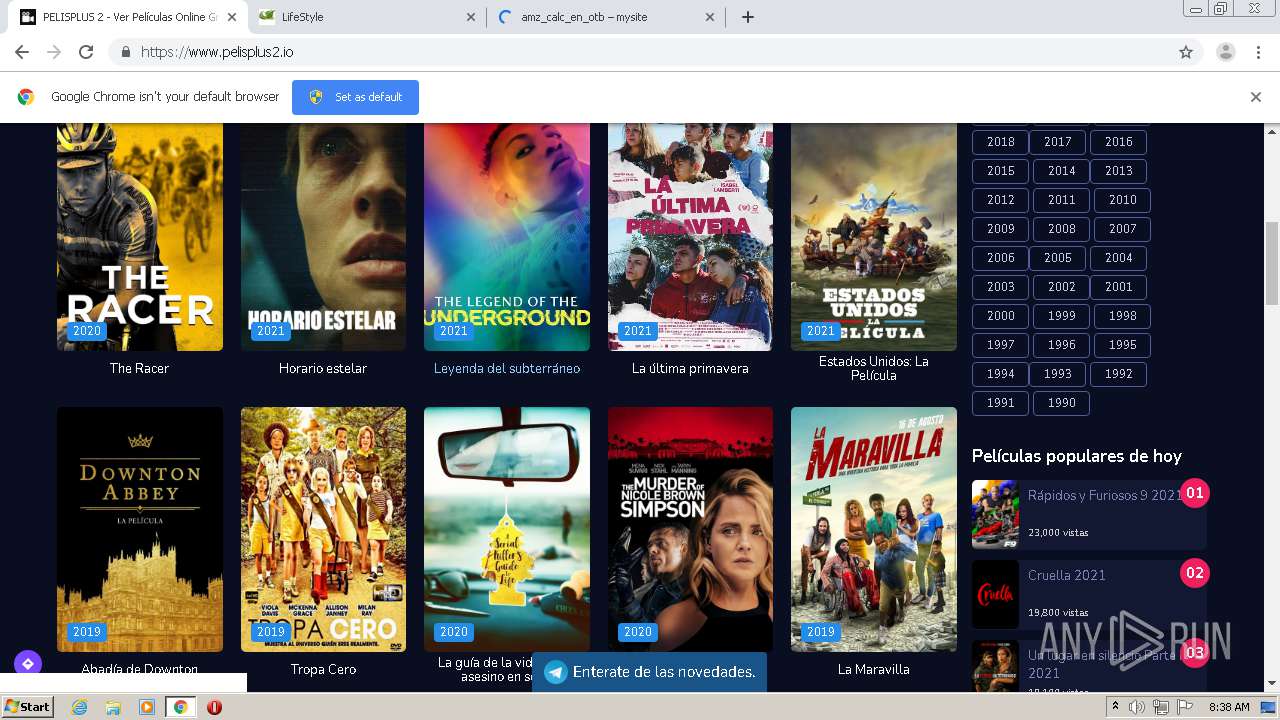This screenshot has height=720, width=1280.
Task: Click the Telegram icon in the news banner
Action: pos(555,672)
